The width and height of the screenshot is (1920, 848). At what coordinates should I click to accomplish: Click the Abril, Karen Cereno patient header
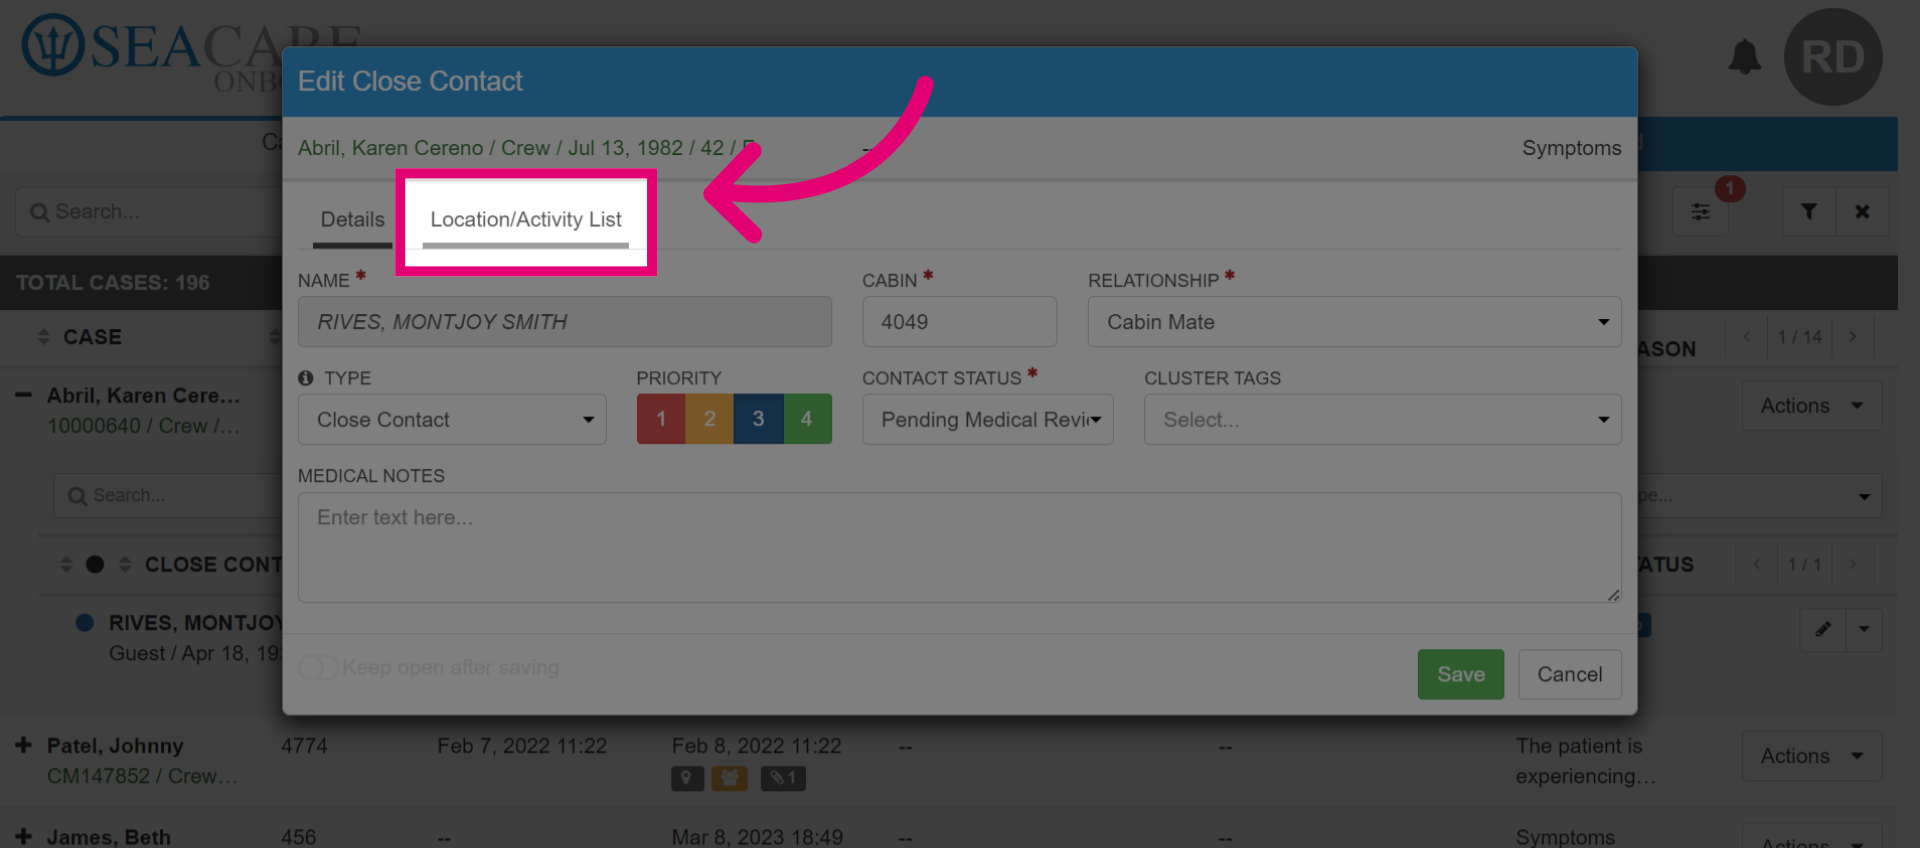[528, 148]
